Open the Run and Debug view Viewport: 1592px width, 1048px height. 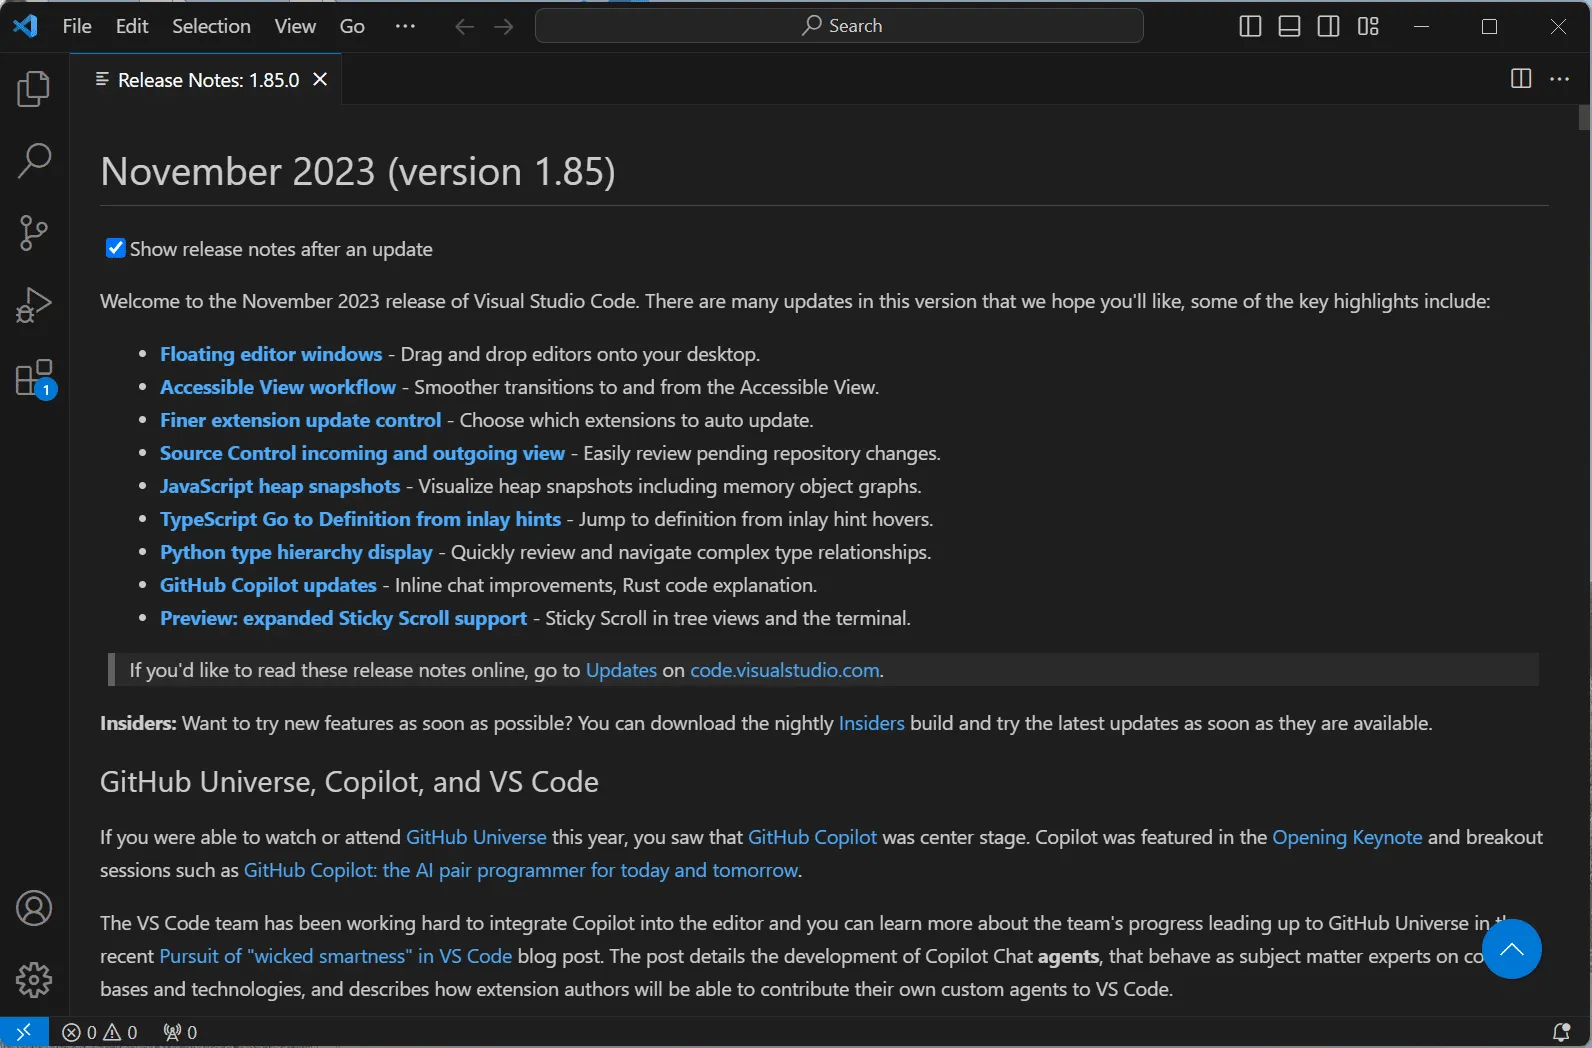(x=34, y=305)
